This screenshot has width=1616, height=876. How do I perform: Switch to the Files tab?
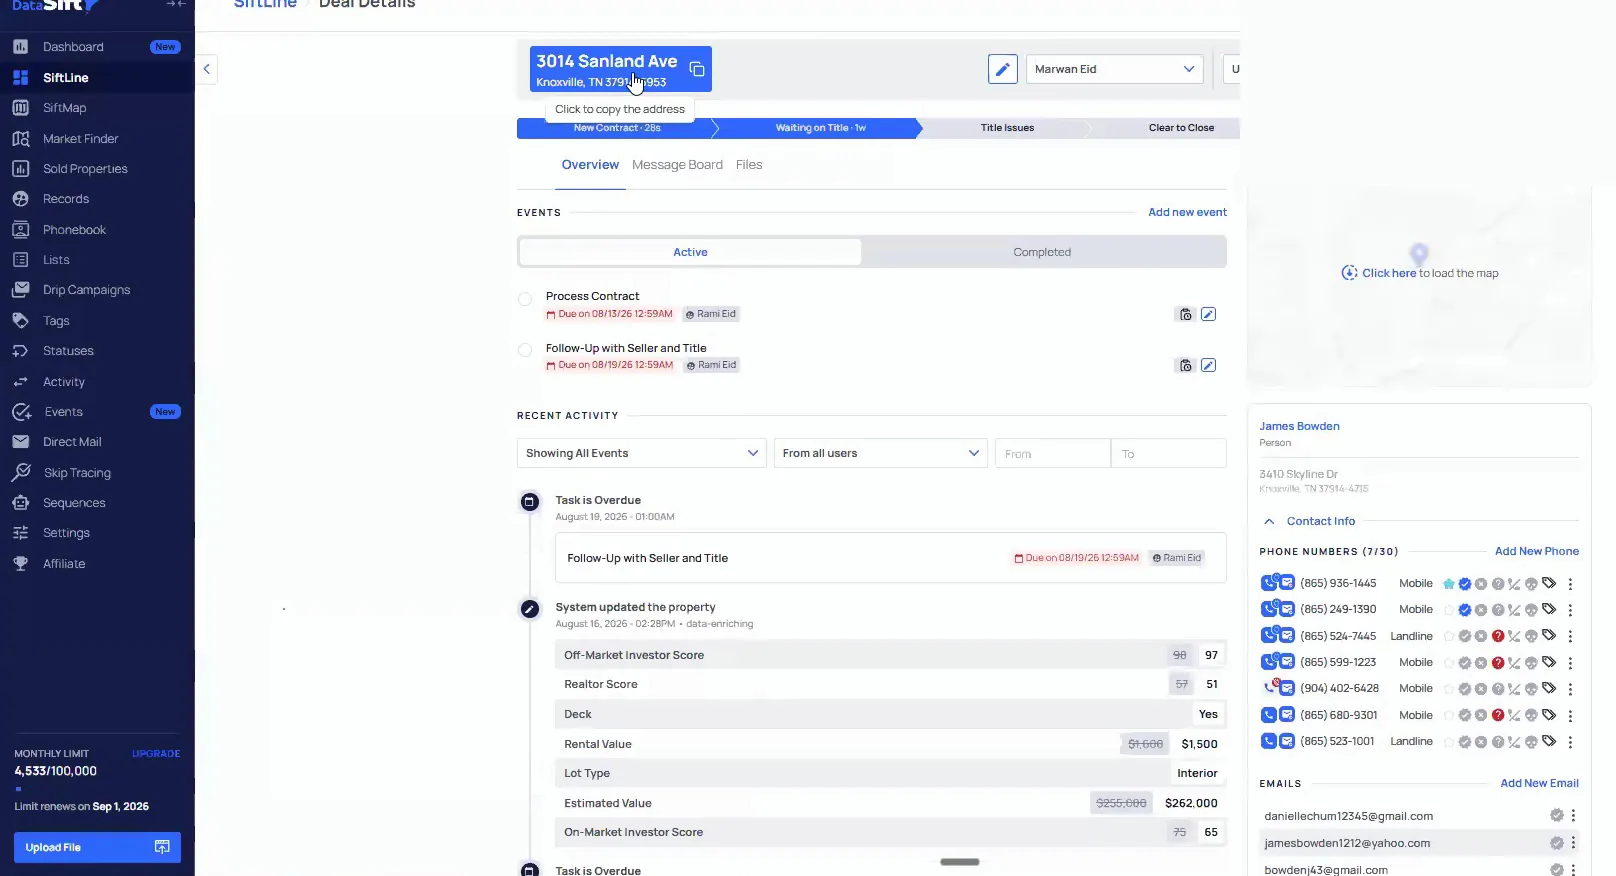pos(749,165)
